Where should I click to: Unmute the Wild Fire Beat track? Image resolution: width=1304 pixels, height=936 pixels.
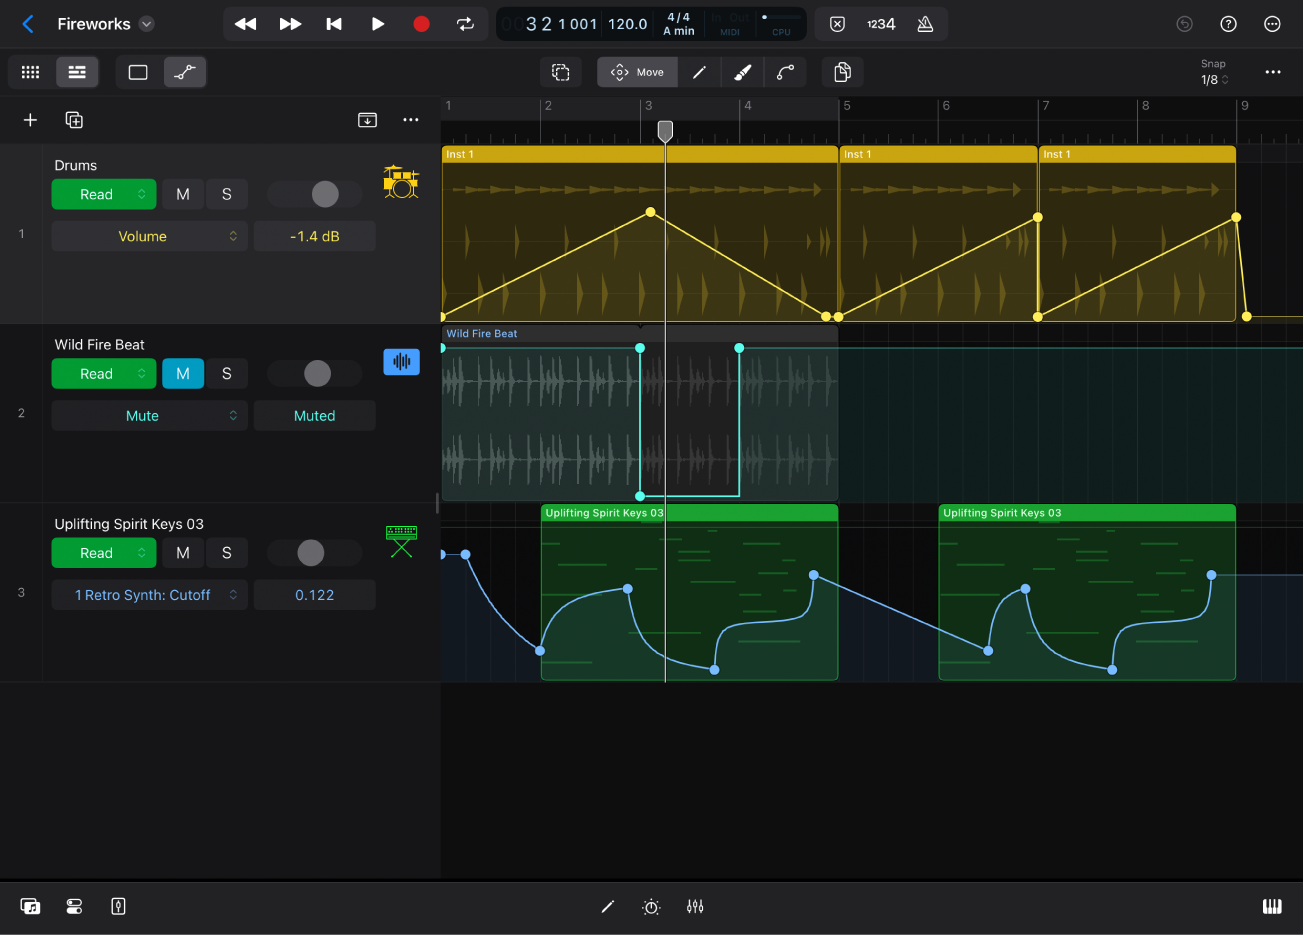(x=182, y=373)
